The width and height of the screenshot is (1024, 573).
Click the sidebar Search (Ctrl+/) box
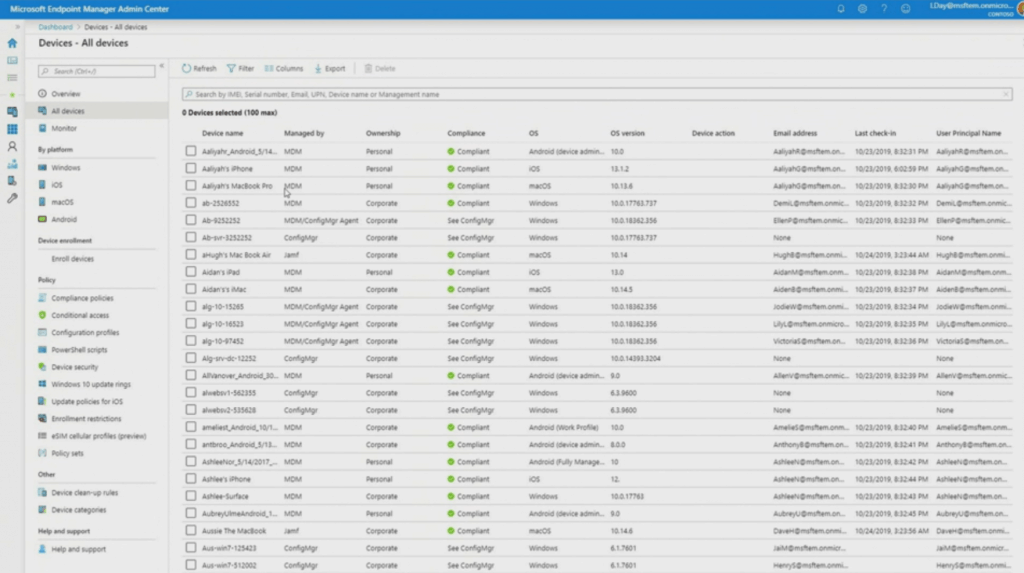coord(97,71)
